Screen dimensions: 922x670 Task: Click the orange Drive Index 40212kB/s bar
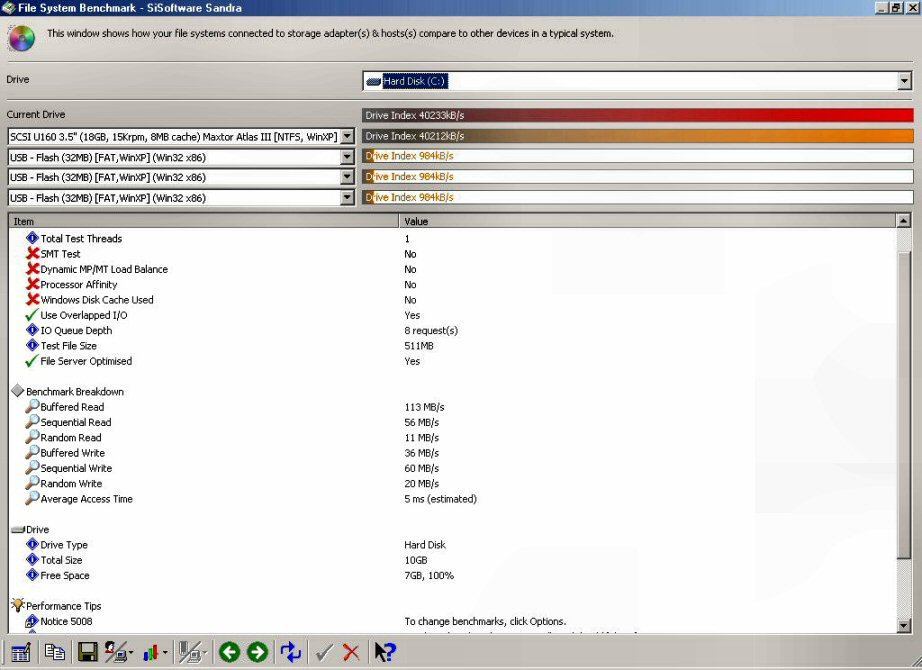pyautogui.click(x=637, y=136)
